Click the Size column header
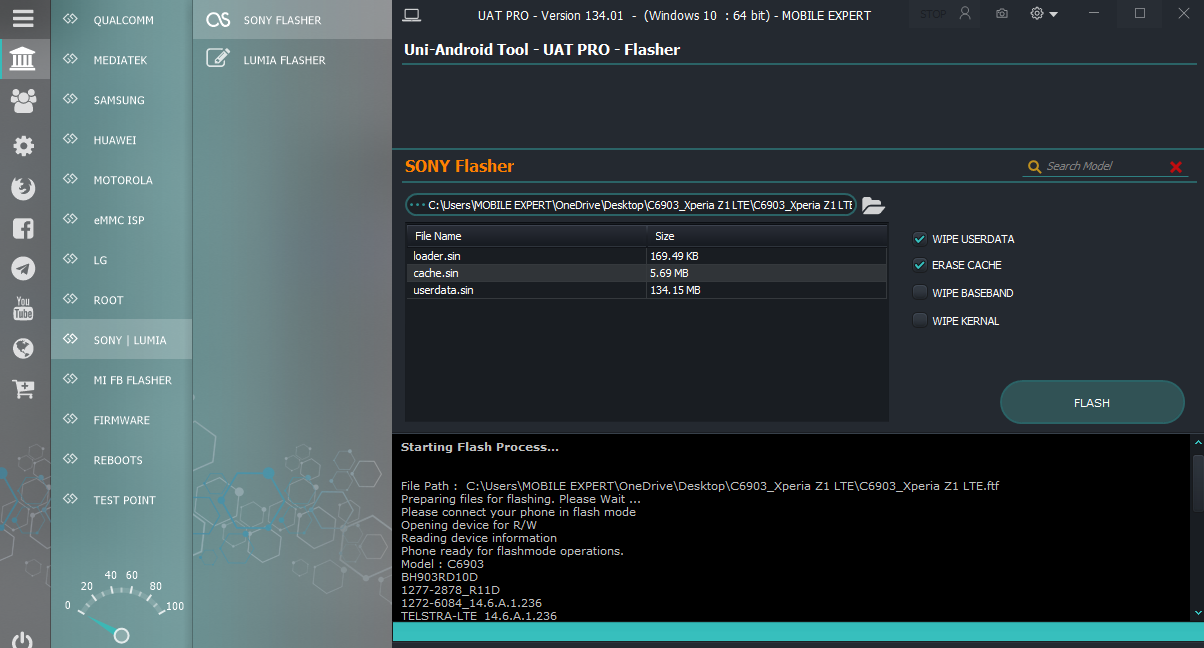Image resolution: width=1204 pixels, height=648 pixels. 767,236
